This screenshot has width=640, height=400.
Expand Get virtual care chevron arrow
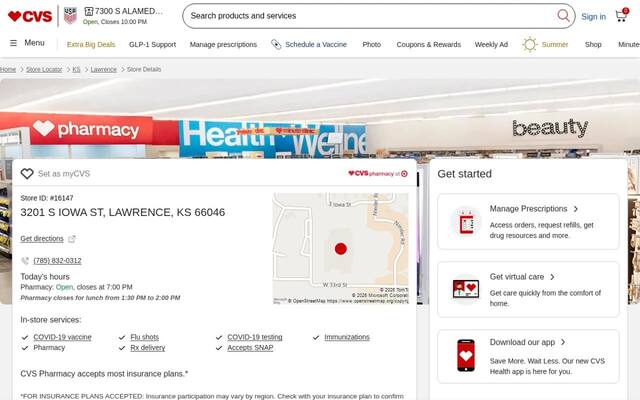(552, 277)
